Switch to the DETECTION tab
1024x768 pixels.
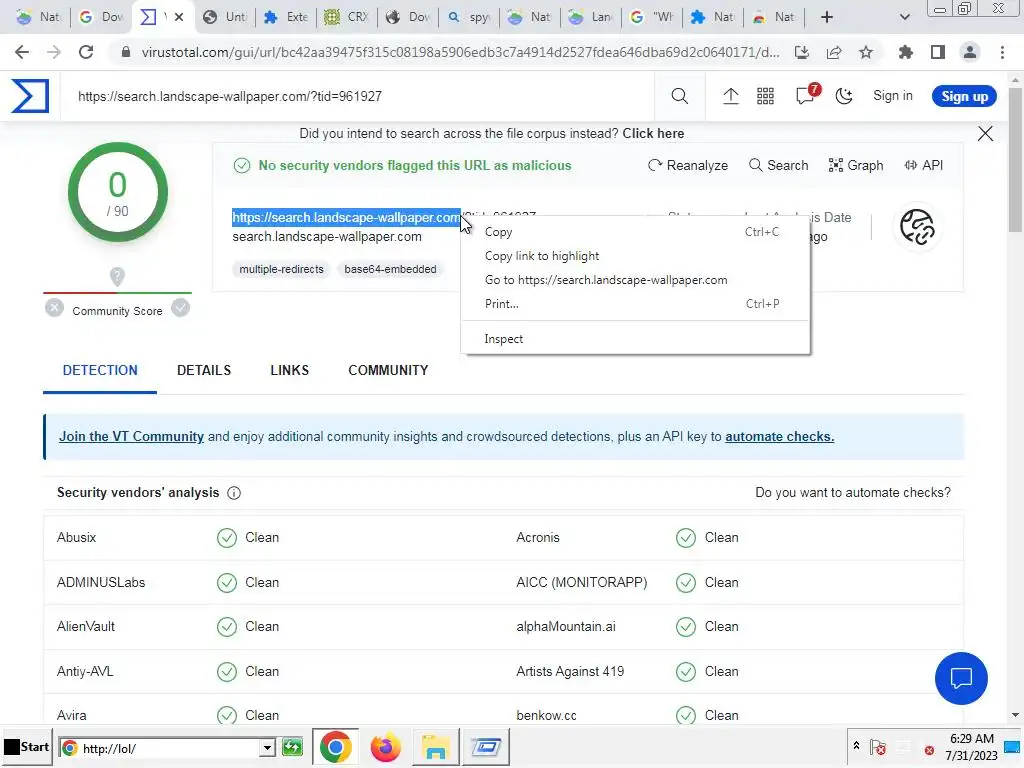click(100, 370)
